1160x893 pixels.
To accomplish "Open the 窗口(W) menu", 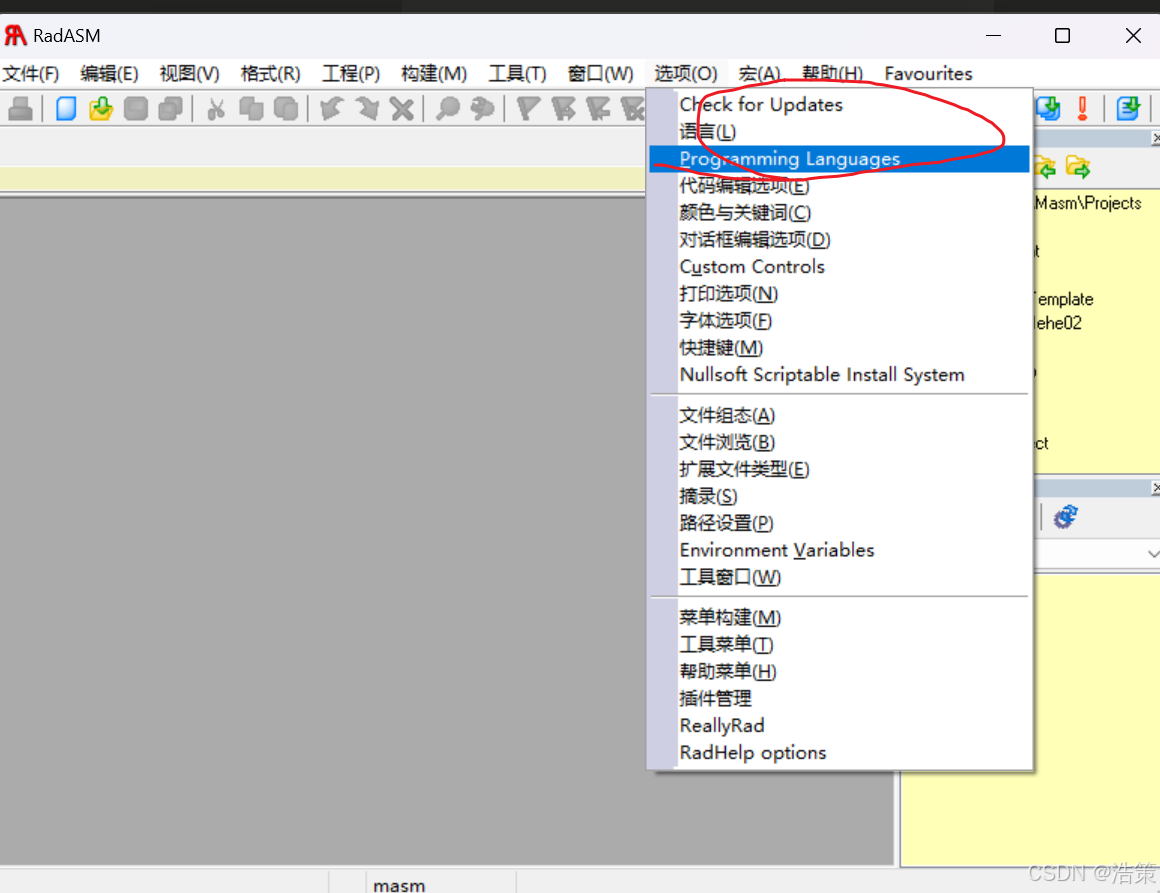I will [x=600, y=74].
